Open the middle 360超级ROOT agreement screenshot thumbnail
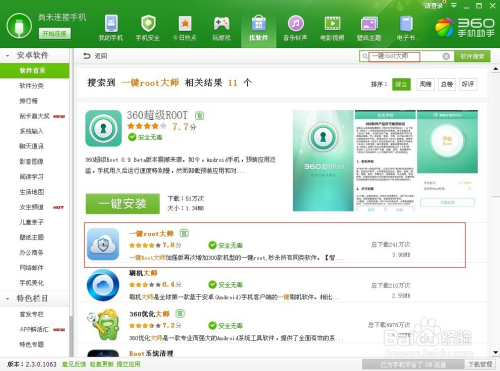 pos(385,160)
